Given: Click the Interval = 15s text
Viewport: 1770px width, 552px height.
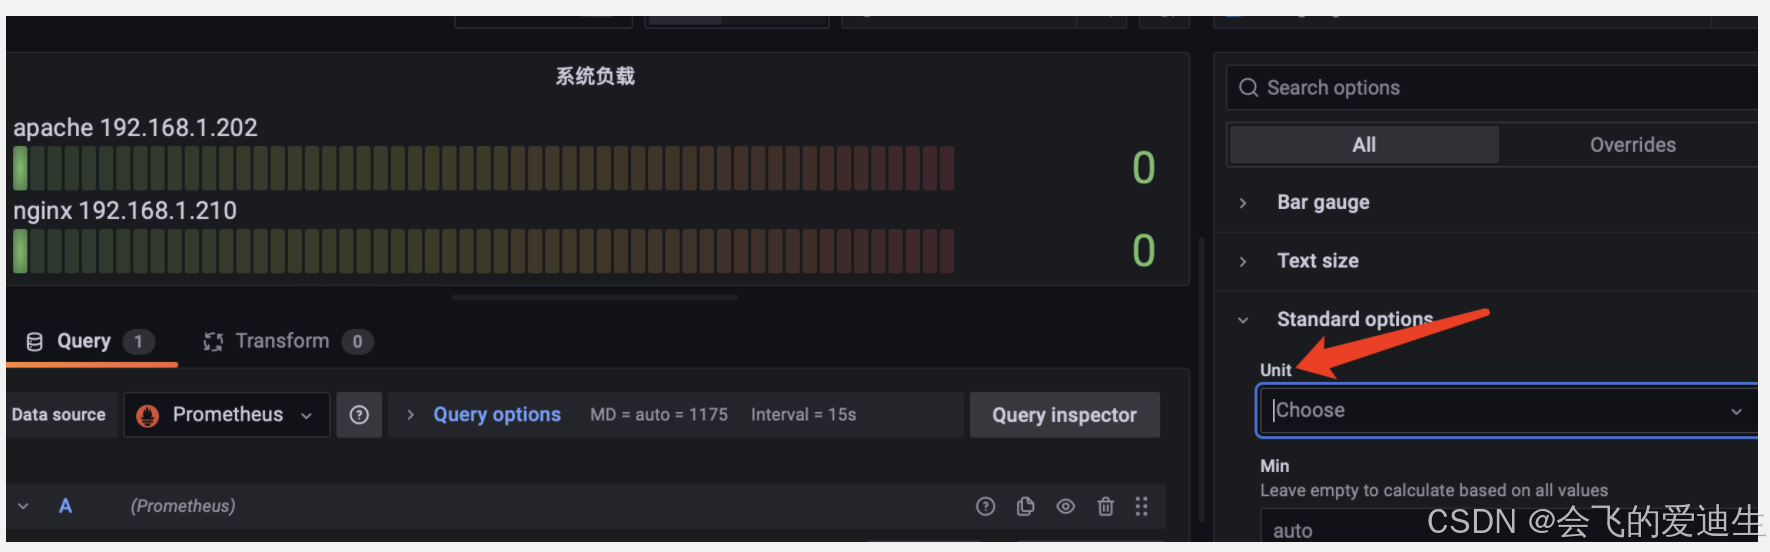Looking at the screenshot, I should [803, 415].
